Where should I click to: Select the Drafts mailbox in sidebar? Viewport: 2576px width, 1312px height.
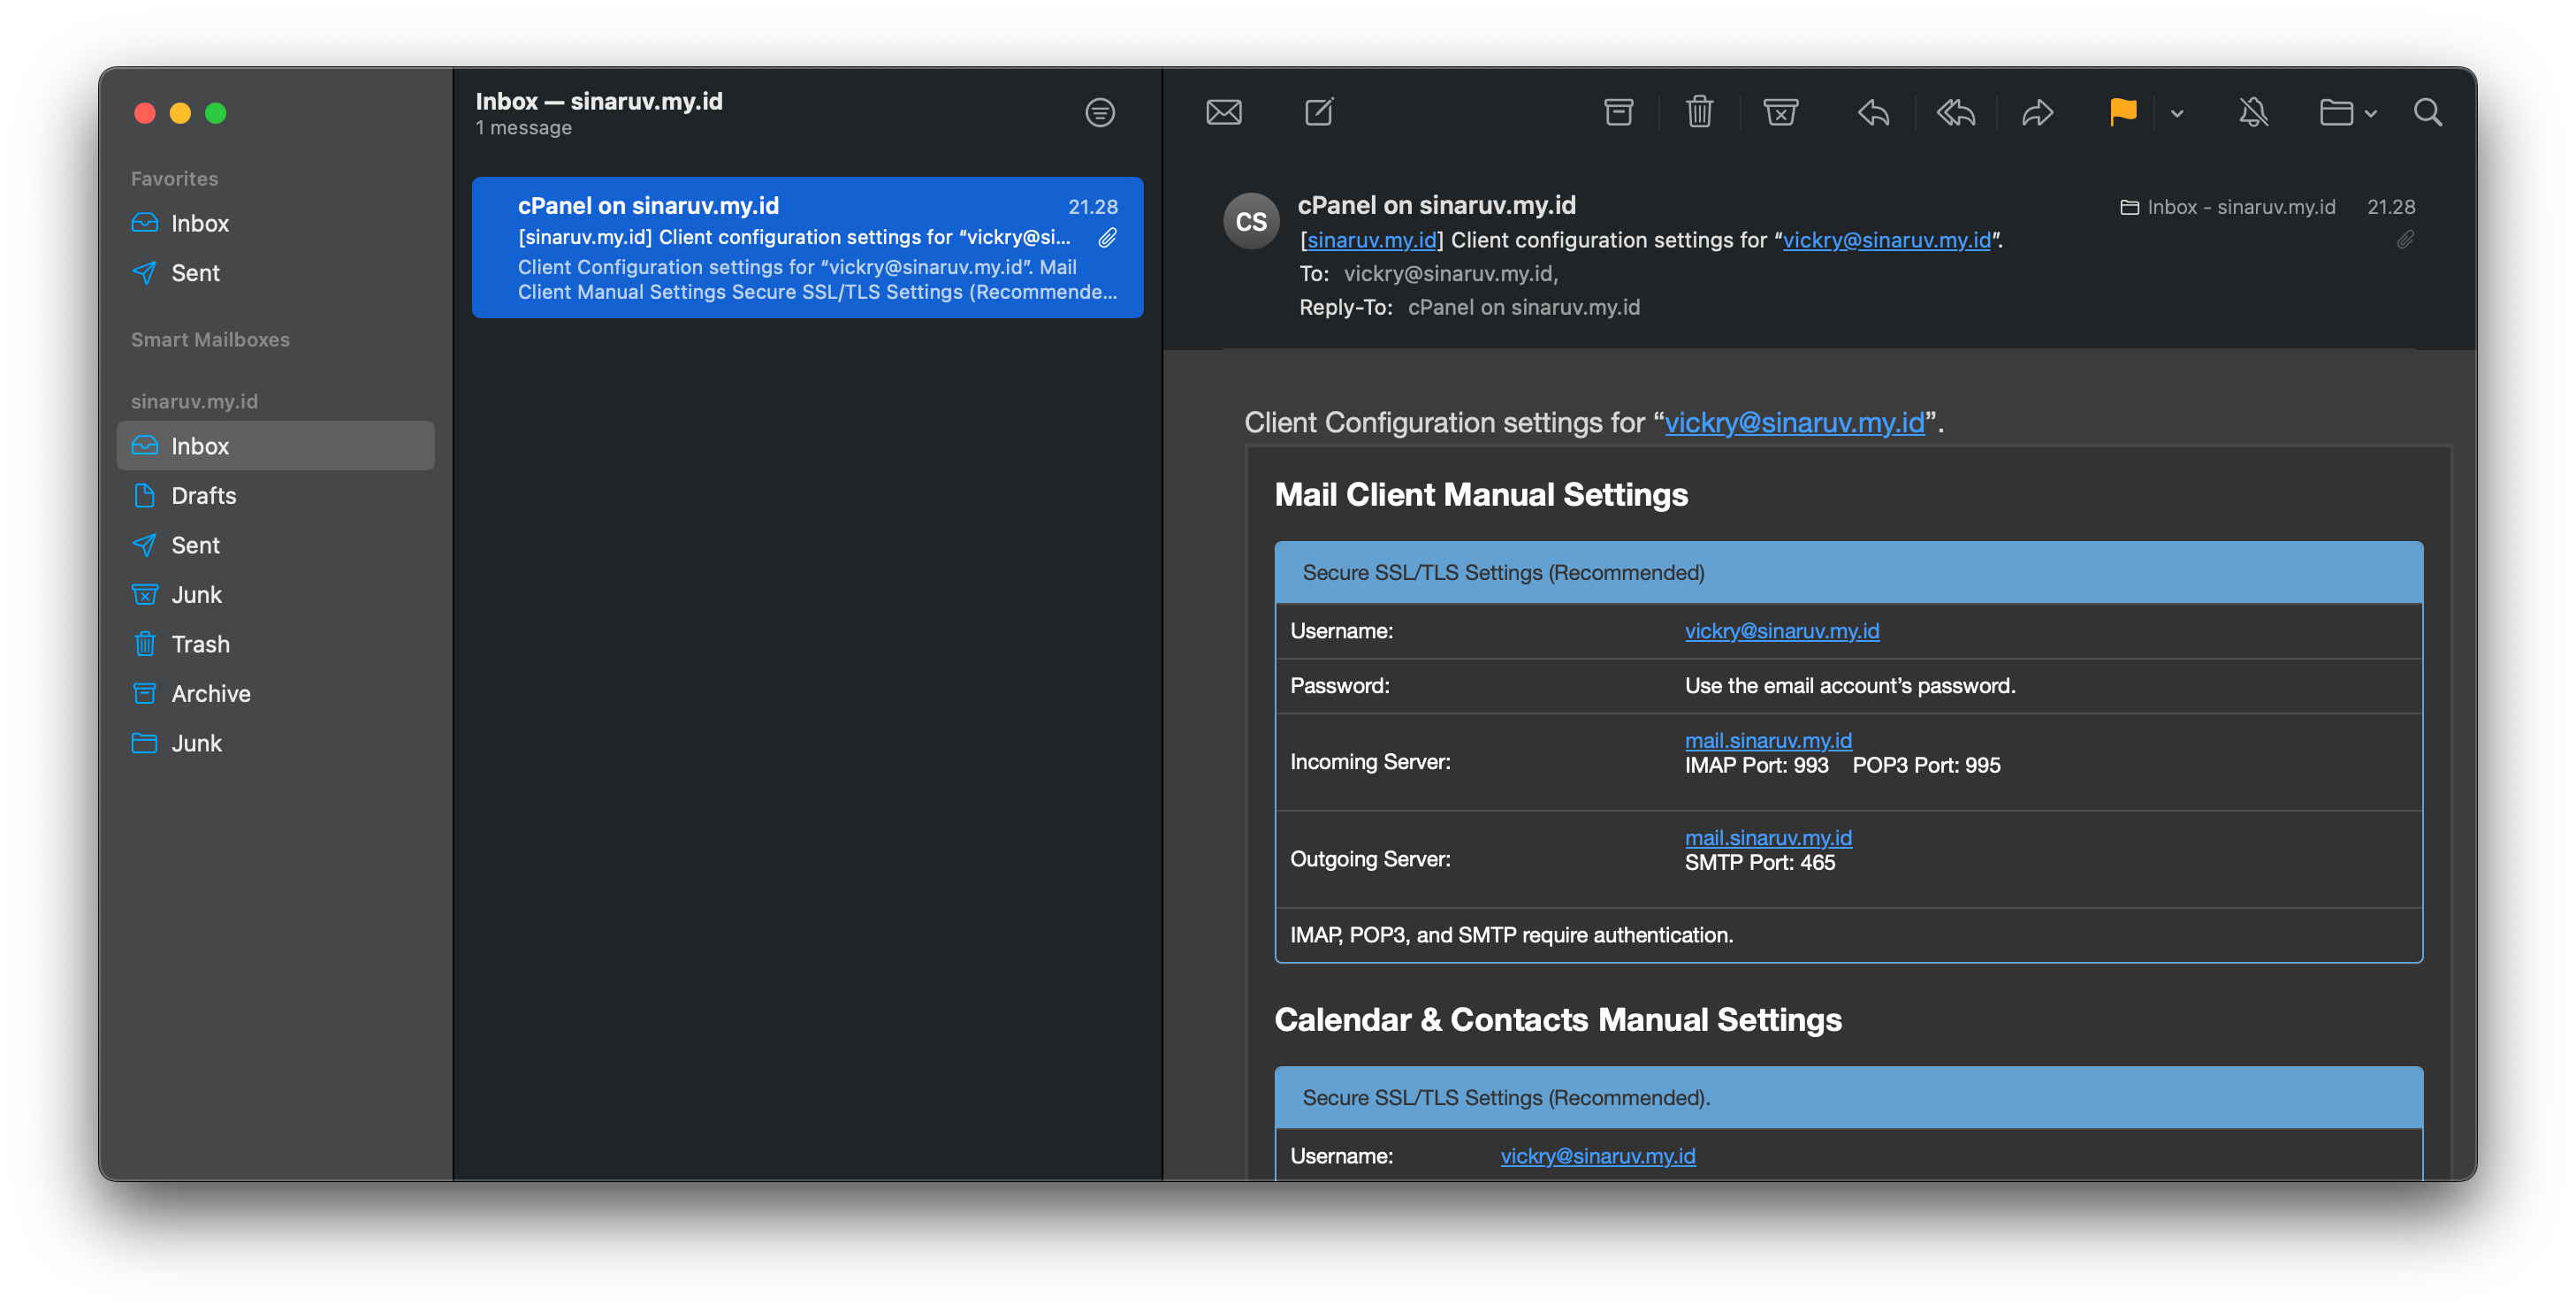point(206,495)
